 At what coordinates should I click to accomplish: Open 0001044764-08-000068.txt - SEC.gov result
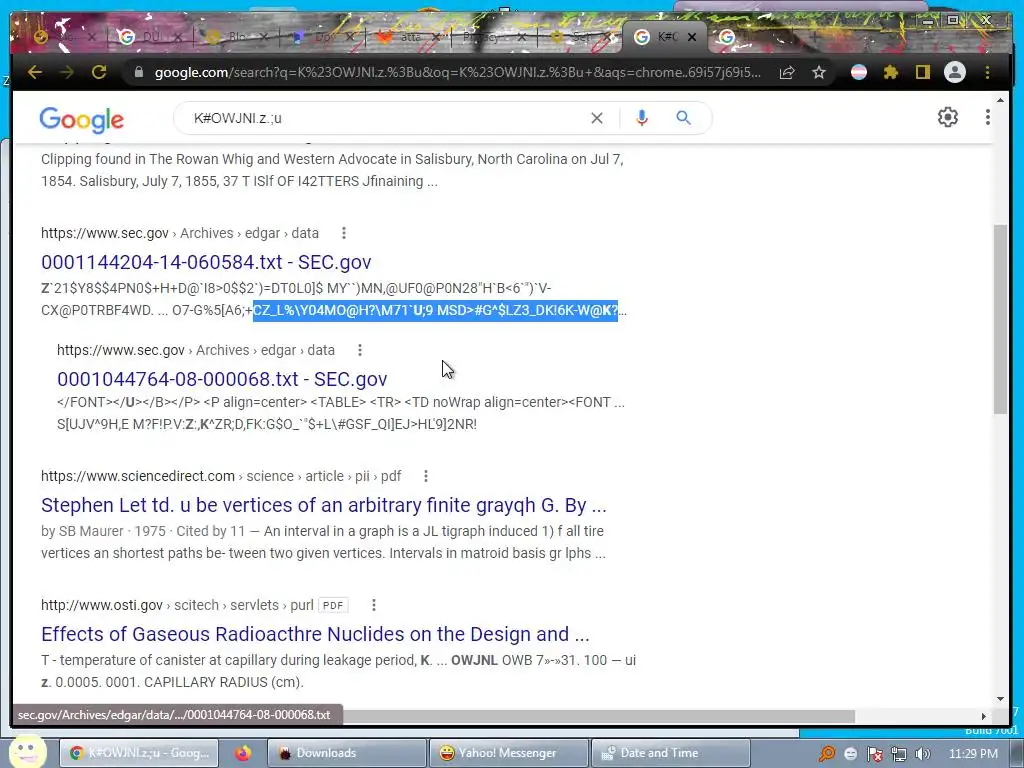point(222,379)
